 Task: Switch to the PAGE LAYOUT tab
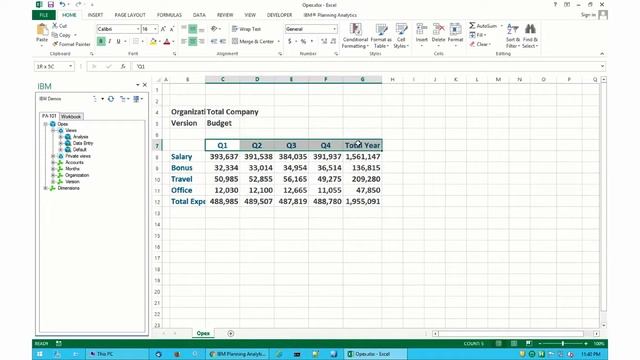coord(130,15)
